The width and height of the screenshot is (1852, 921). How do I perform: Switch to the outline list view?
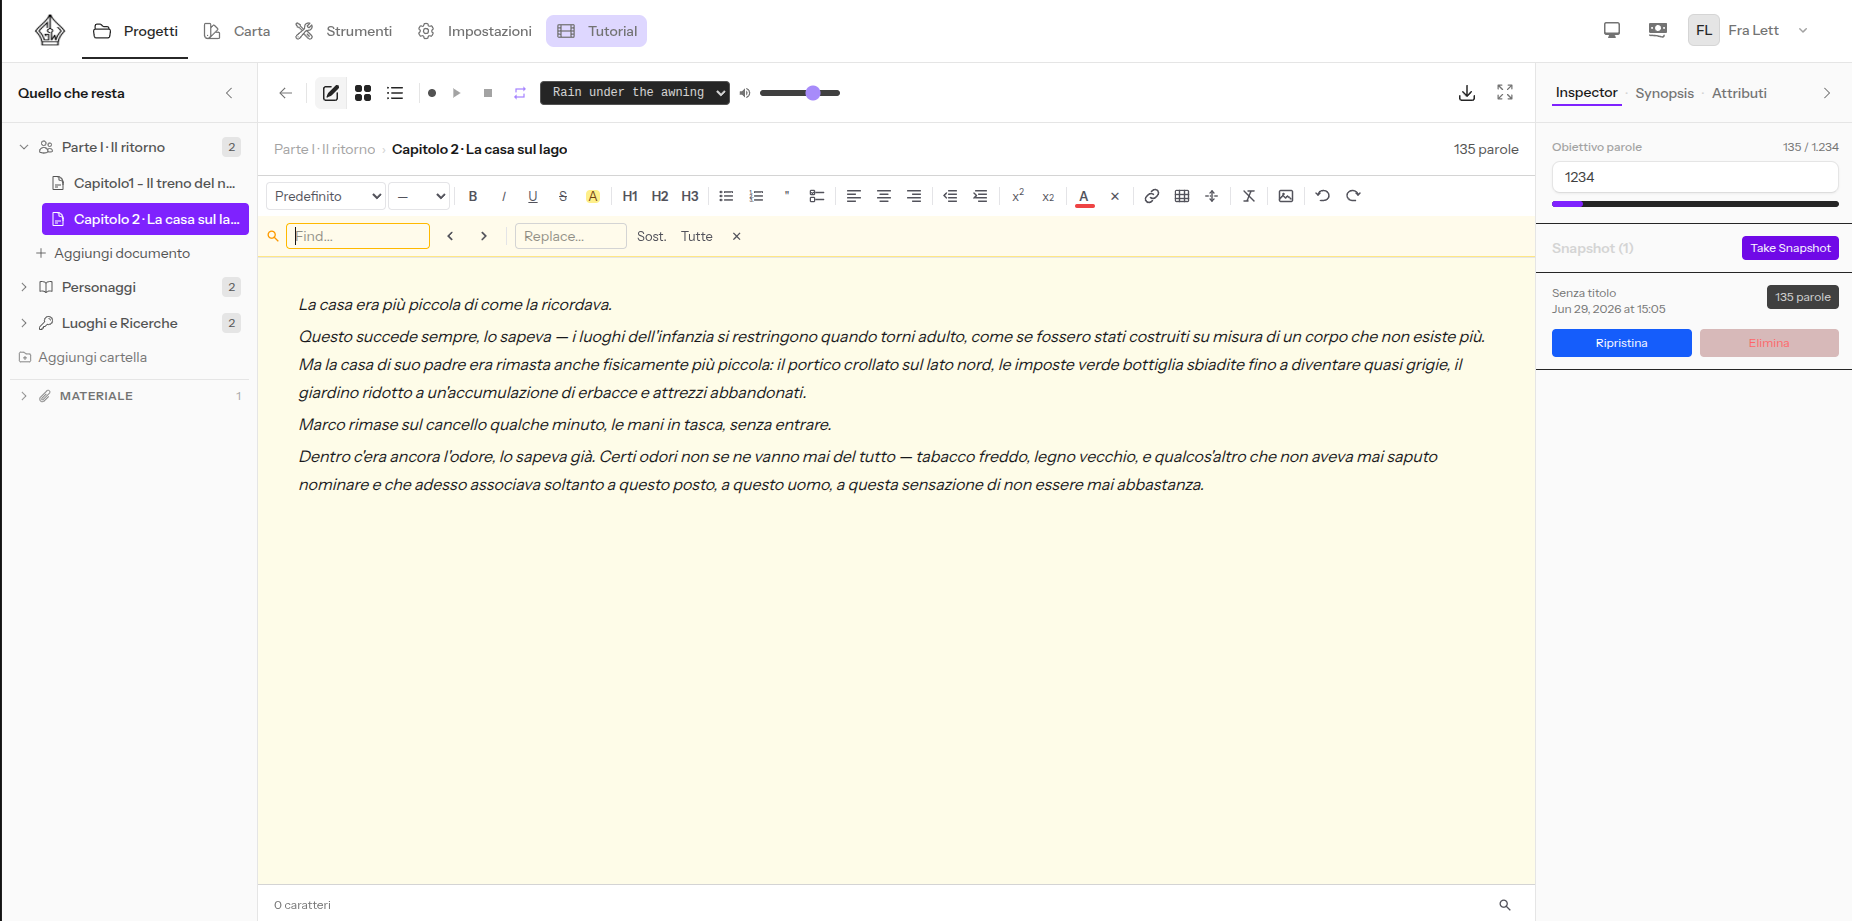[x=395, y=93]
